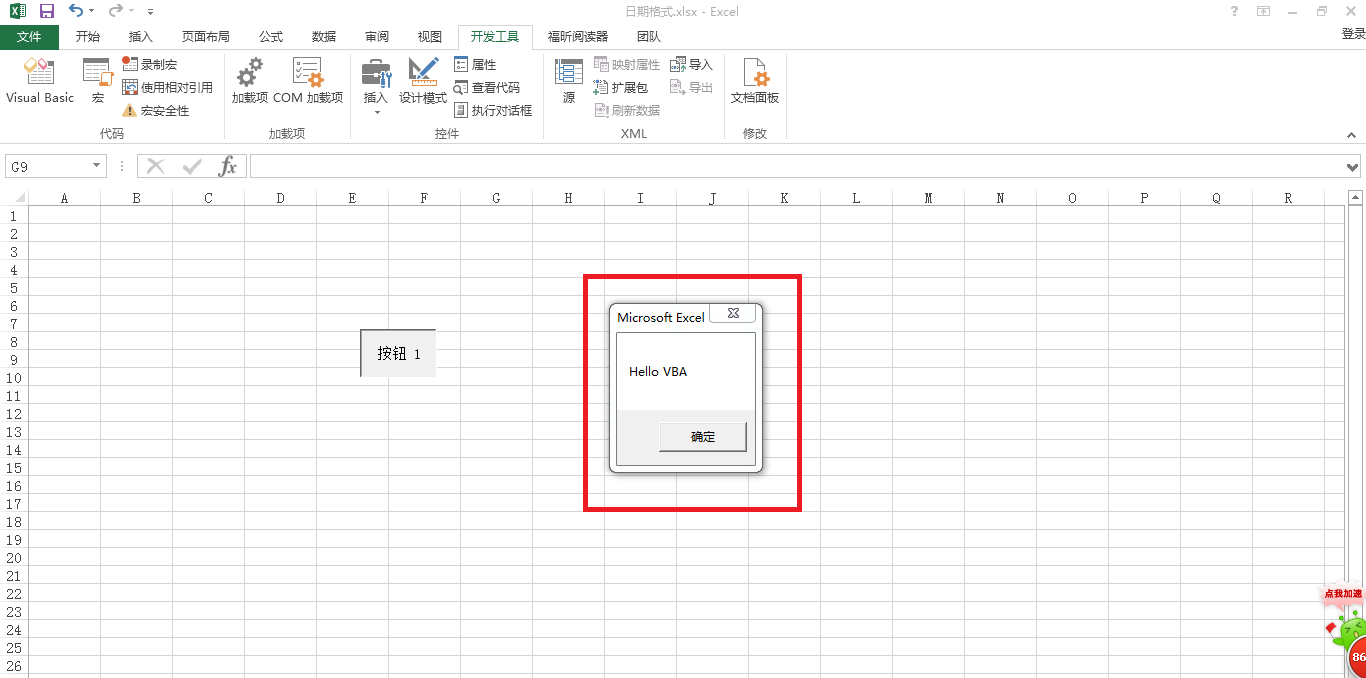Toggle 设计模式 design mode

pyautogui.click(x=423, y=81)
